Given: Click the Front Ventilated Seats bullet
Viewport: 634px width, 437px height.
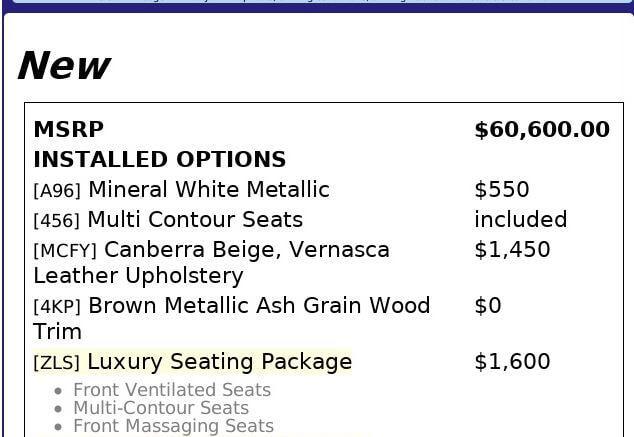Looking at the screenshot, I should pos(172,390).
